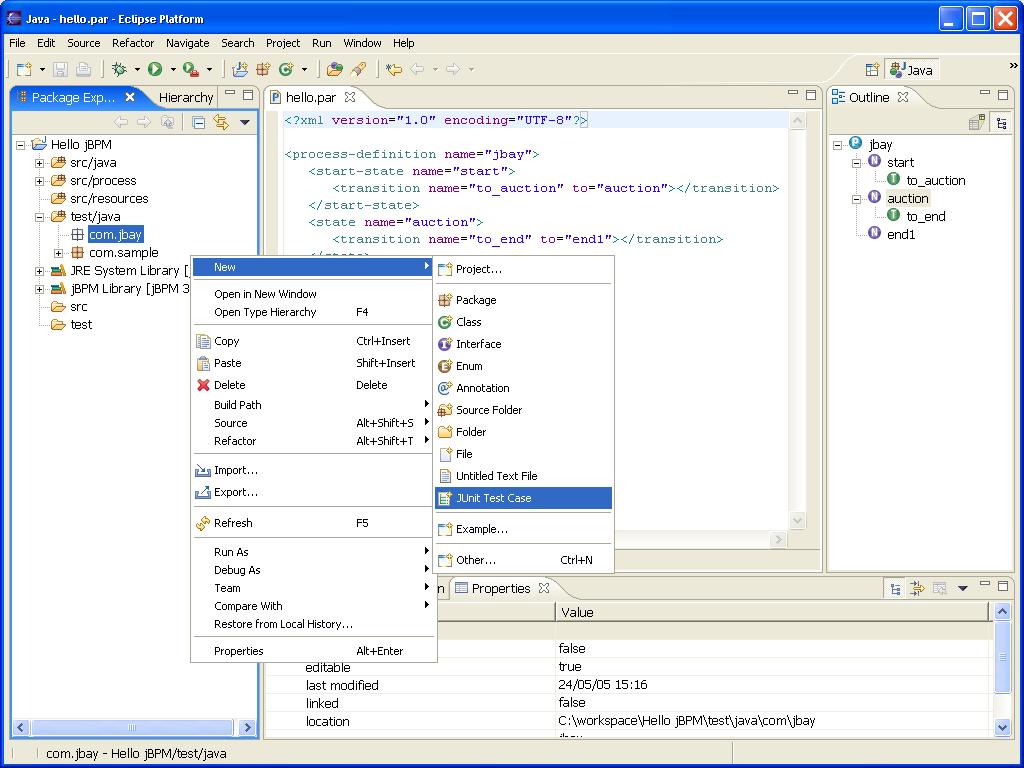Expand the JRE System Library node

(x=40, y=271)
